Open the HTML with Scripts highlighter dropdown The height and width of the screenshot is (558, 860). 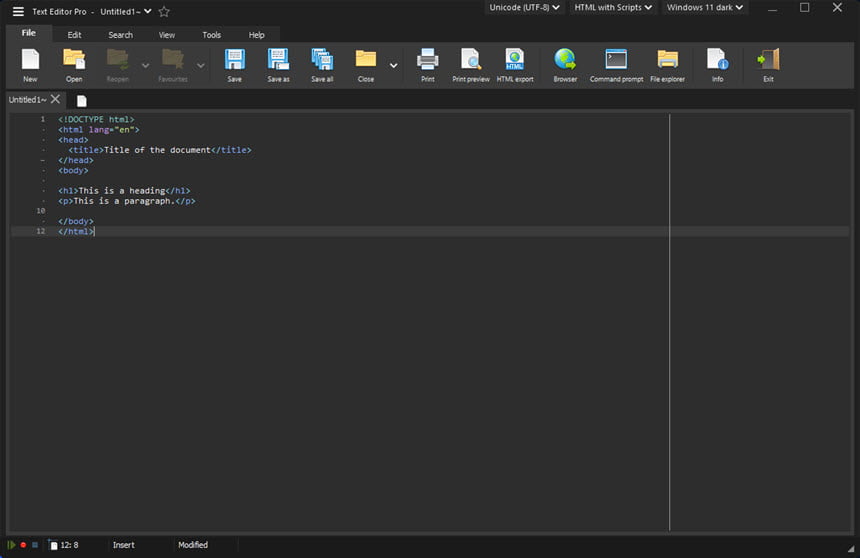point(613,7)
